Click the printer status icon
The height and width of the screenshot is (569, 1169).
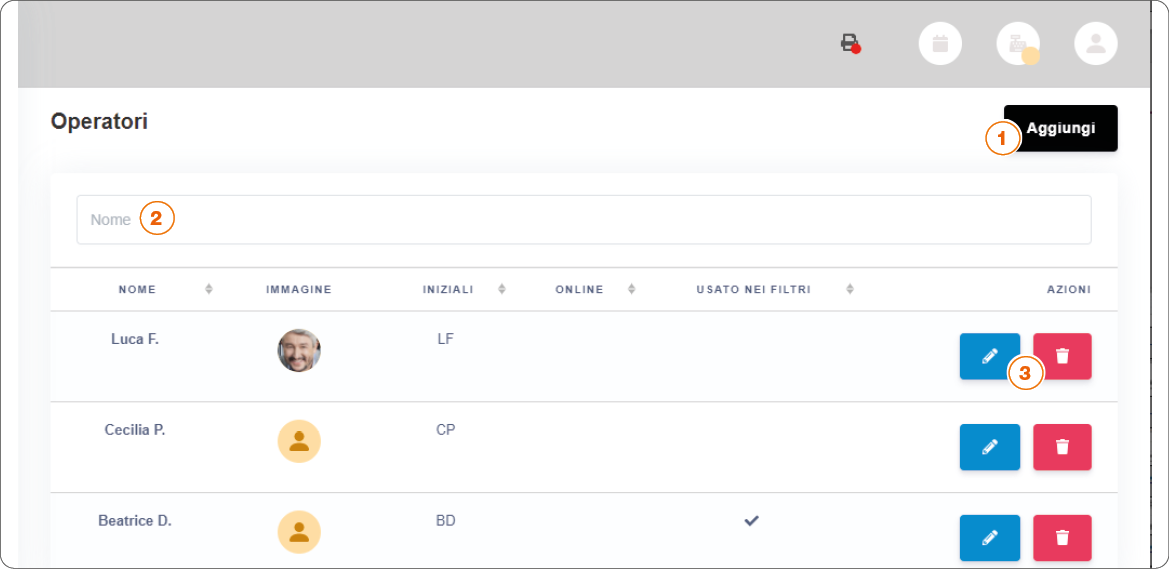click(x=849, y=43)
